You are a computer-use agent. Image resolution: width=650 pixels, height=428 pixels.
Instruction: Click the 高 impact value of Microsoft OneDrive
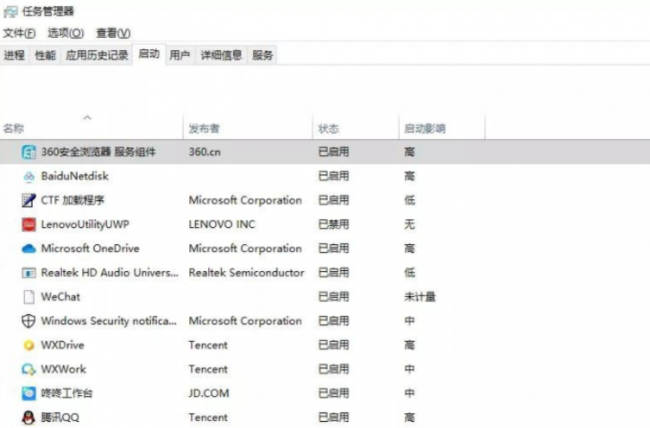pos(410,248)
